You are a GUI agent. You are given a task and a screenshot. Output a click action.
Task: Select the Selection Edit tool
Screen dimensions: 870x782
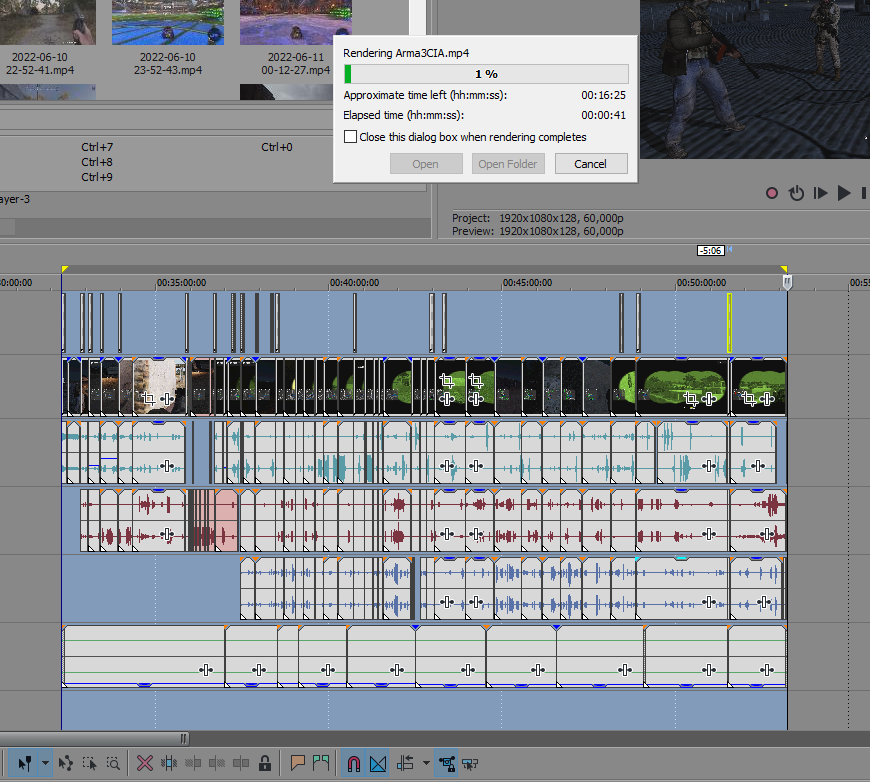coord(89,764)
